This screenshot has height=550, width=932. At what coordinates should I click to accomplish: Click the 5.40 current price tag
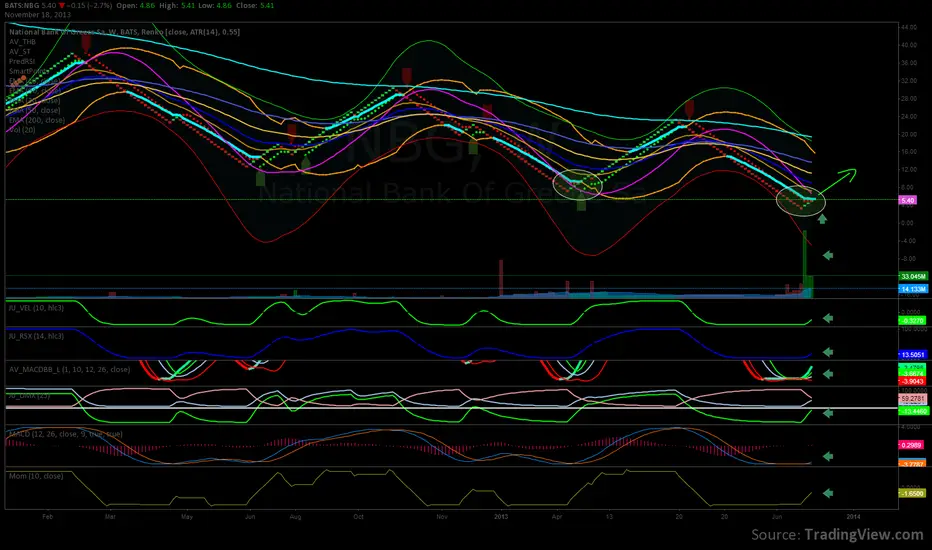point(908,201)
